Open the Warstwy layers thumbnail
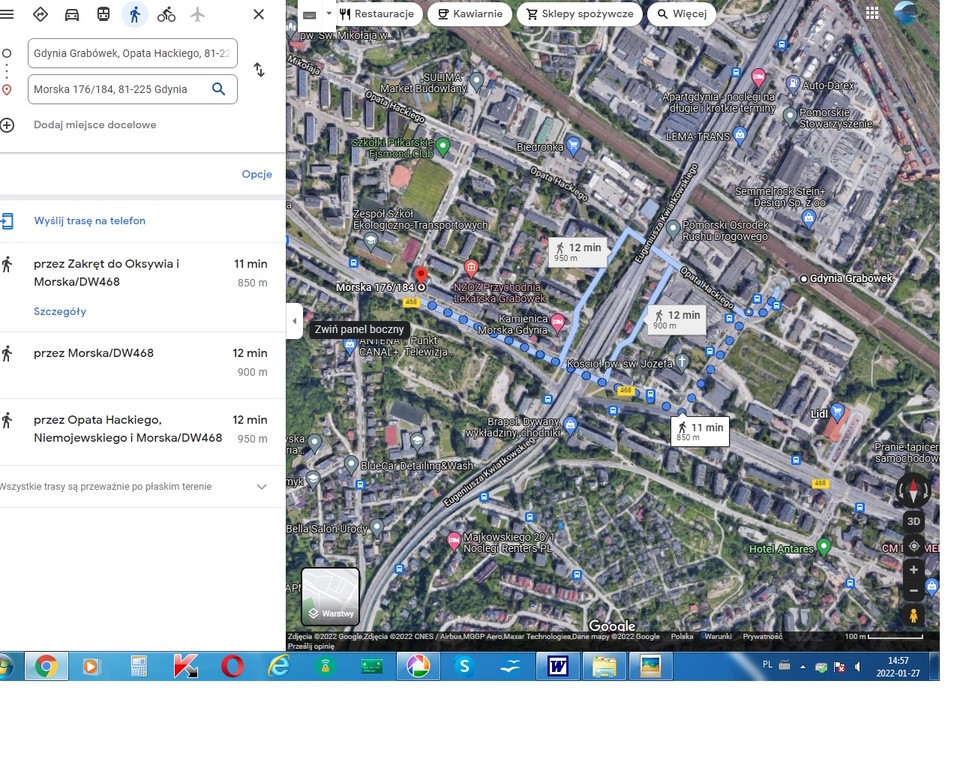This screenshot has width=960, height=768. [x=331, y=596]
